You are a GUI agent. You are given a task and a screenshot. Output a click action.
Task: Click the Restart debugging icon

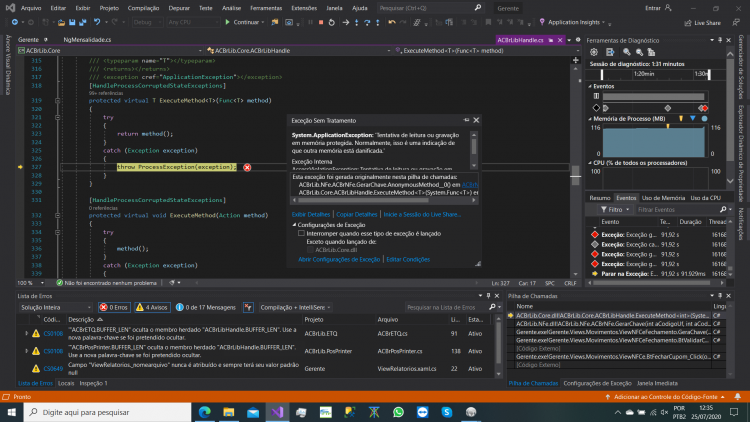[x=331, y=22]
